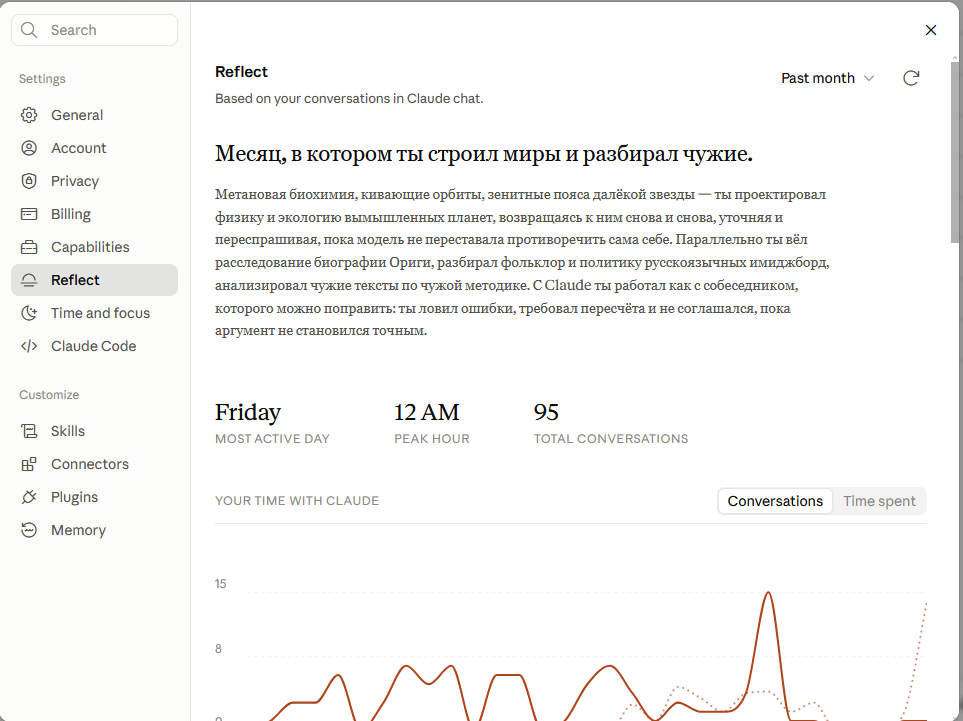Open Claude Code settings

(x=95, y=346)
